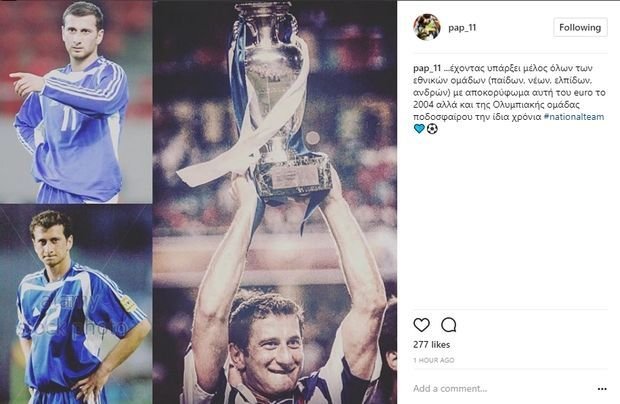Toggle the Following button
Image resolution: width=620 pixels, height=404 pixels.
click(580, 28)
